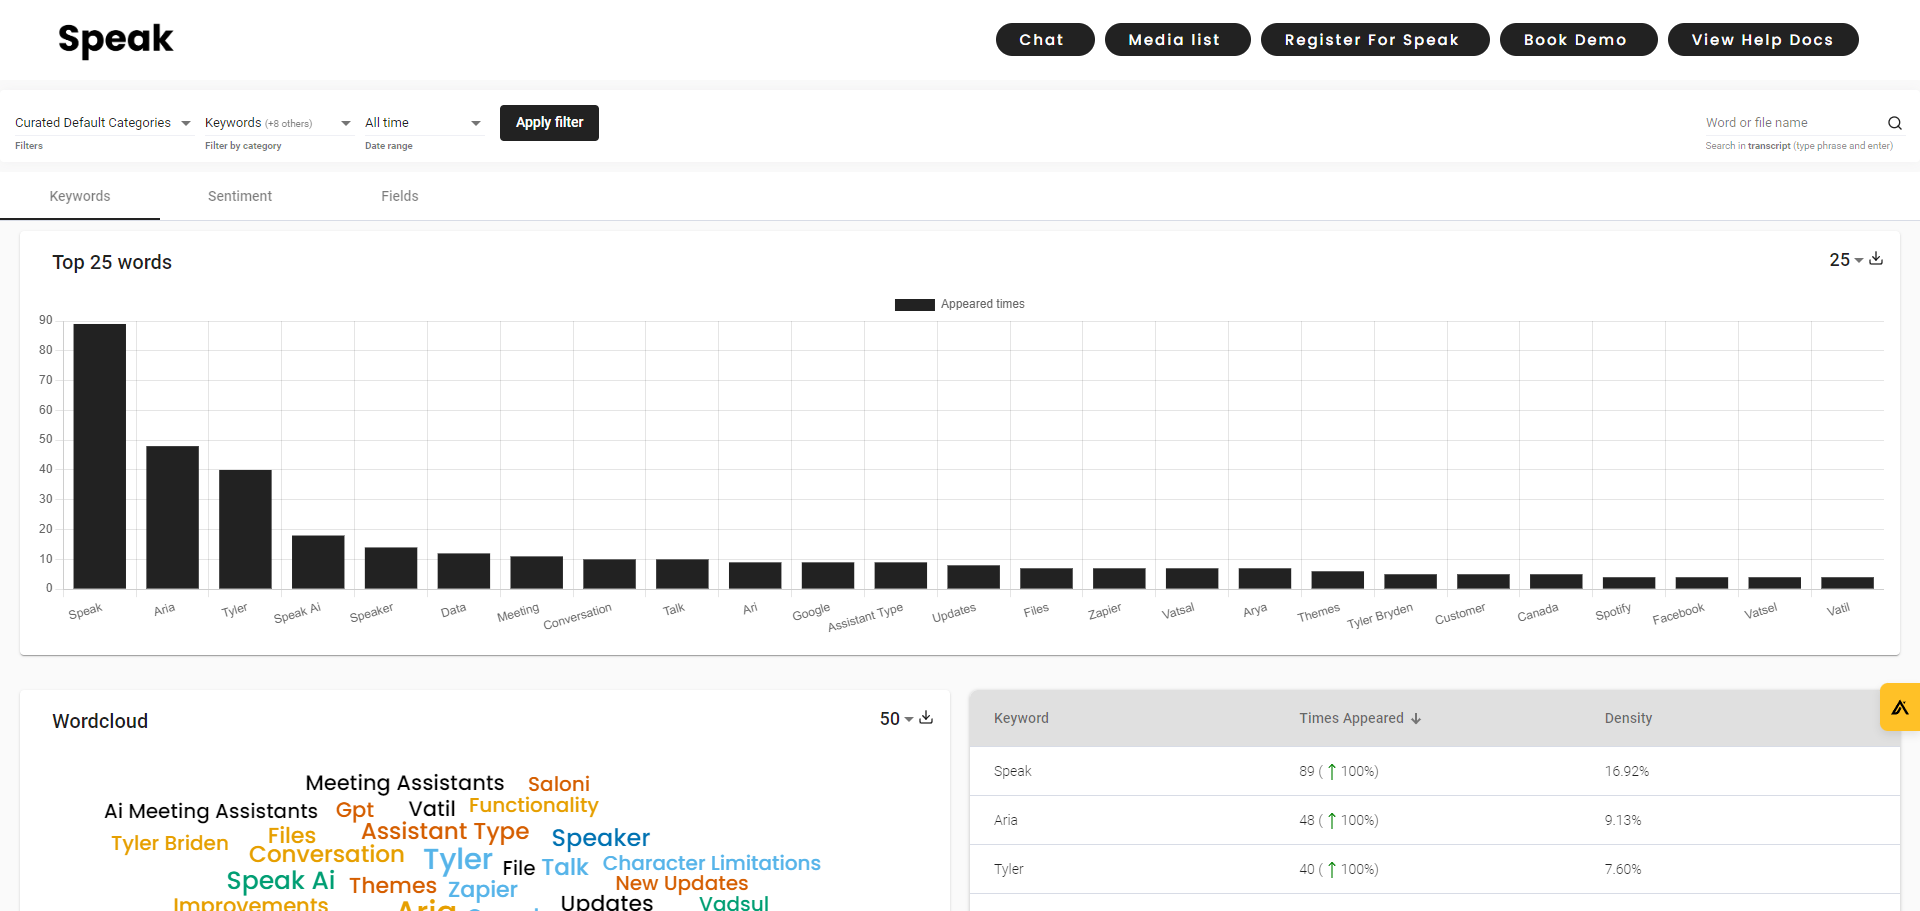Expand the Keywords category filter dropdown
The width and height of the screenshot is (1920, 911).
coord(278,123)
